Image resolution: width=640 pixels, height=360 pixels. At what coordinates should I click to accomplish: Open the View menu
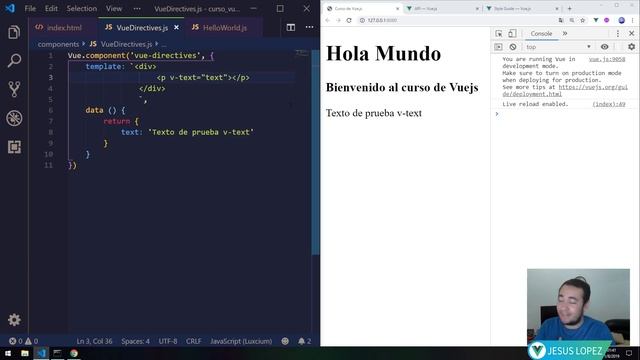point(114,8)
